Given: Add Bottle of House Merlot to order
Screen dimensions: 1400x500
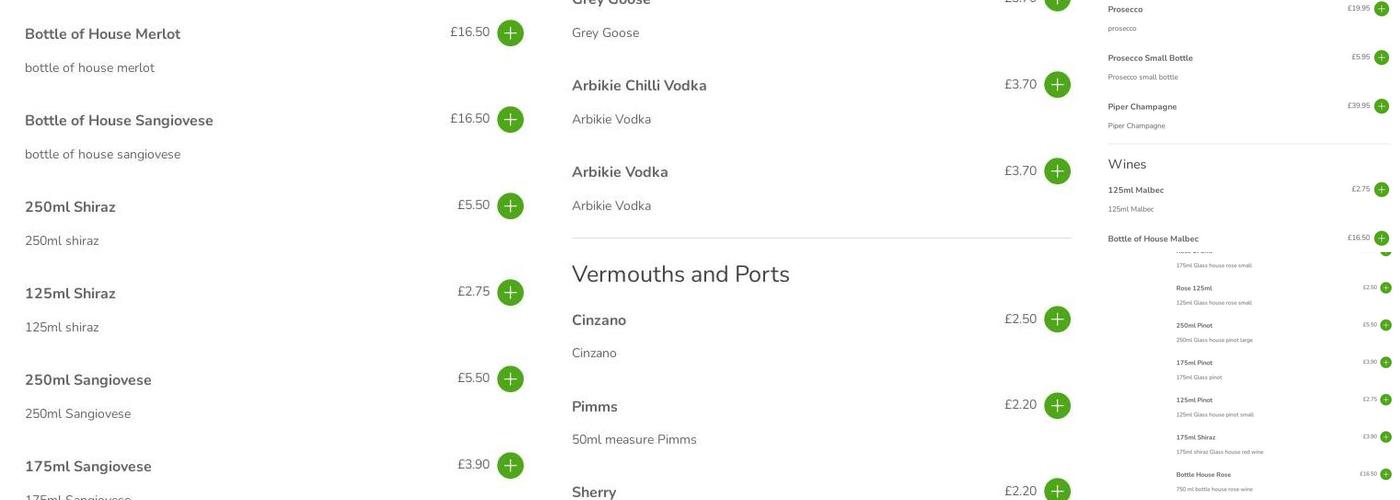Looking at the screenshot, I should coord(510,33).
